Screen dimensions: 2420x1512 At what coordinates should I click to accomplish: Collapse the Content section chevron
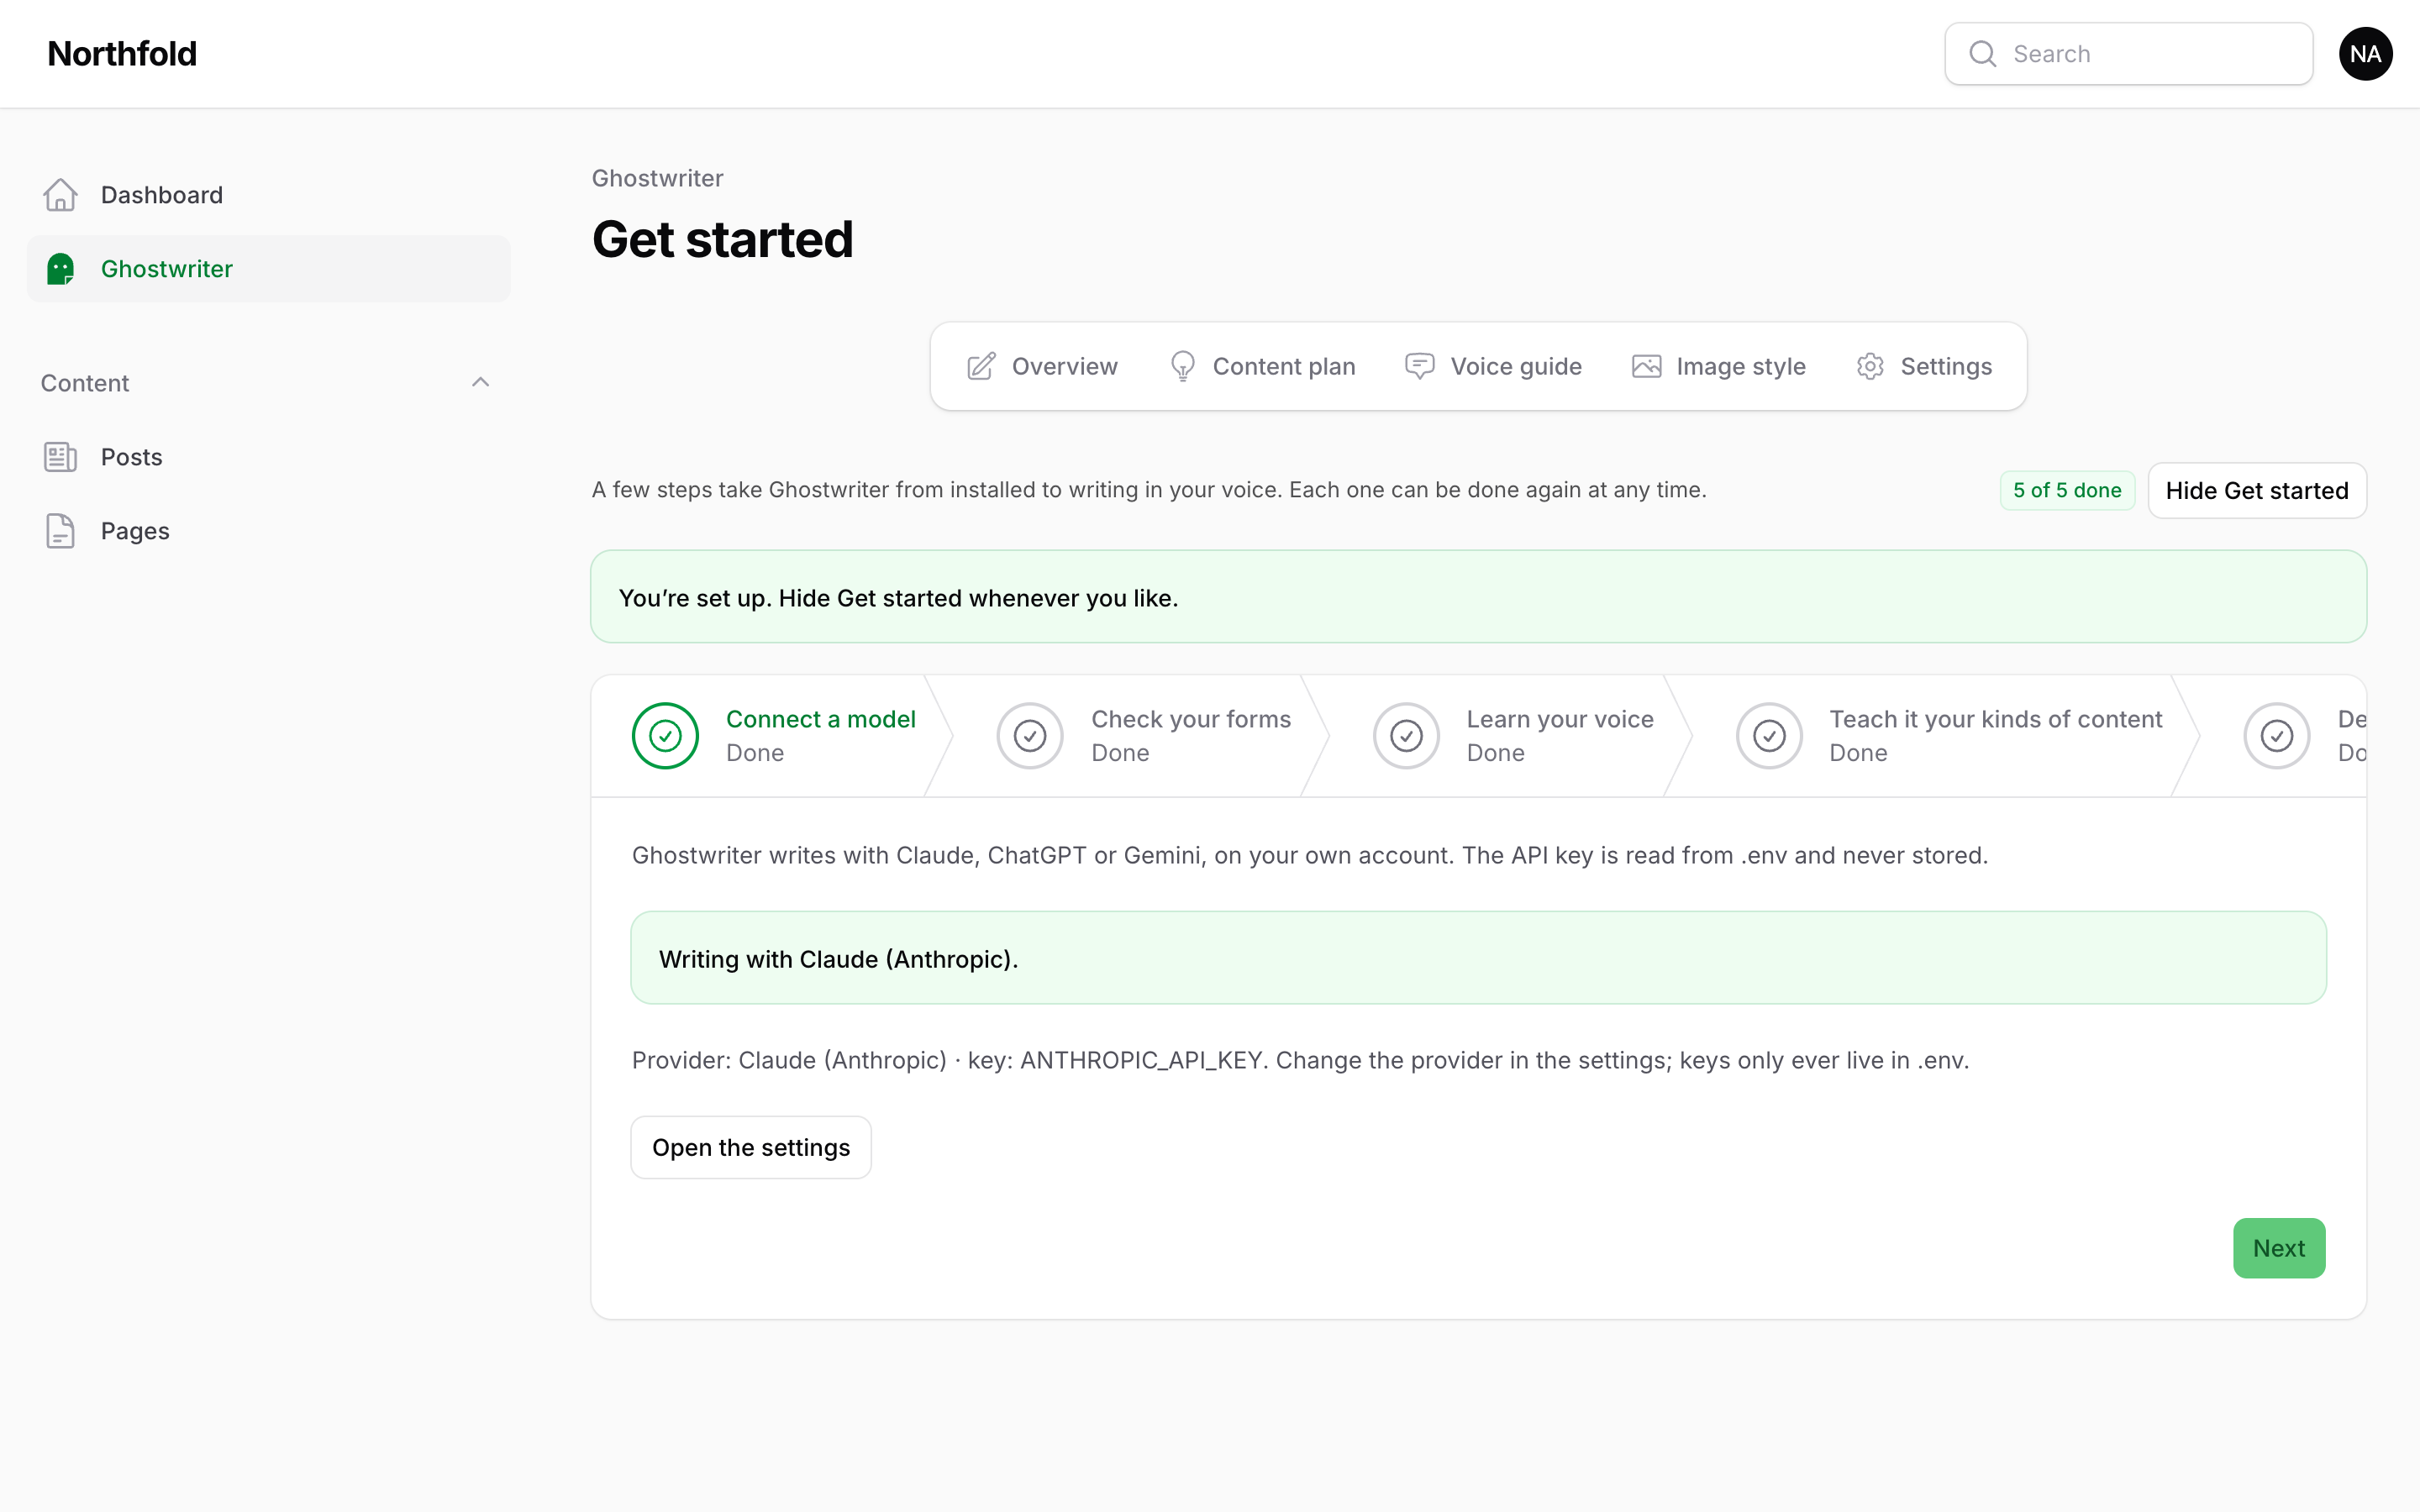[x=480, y=383]
